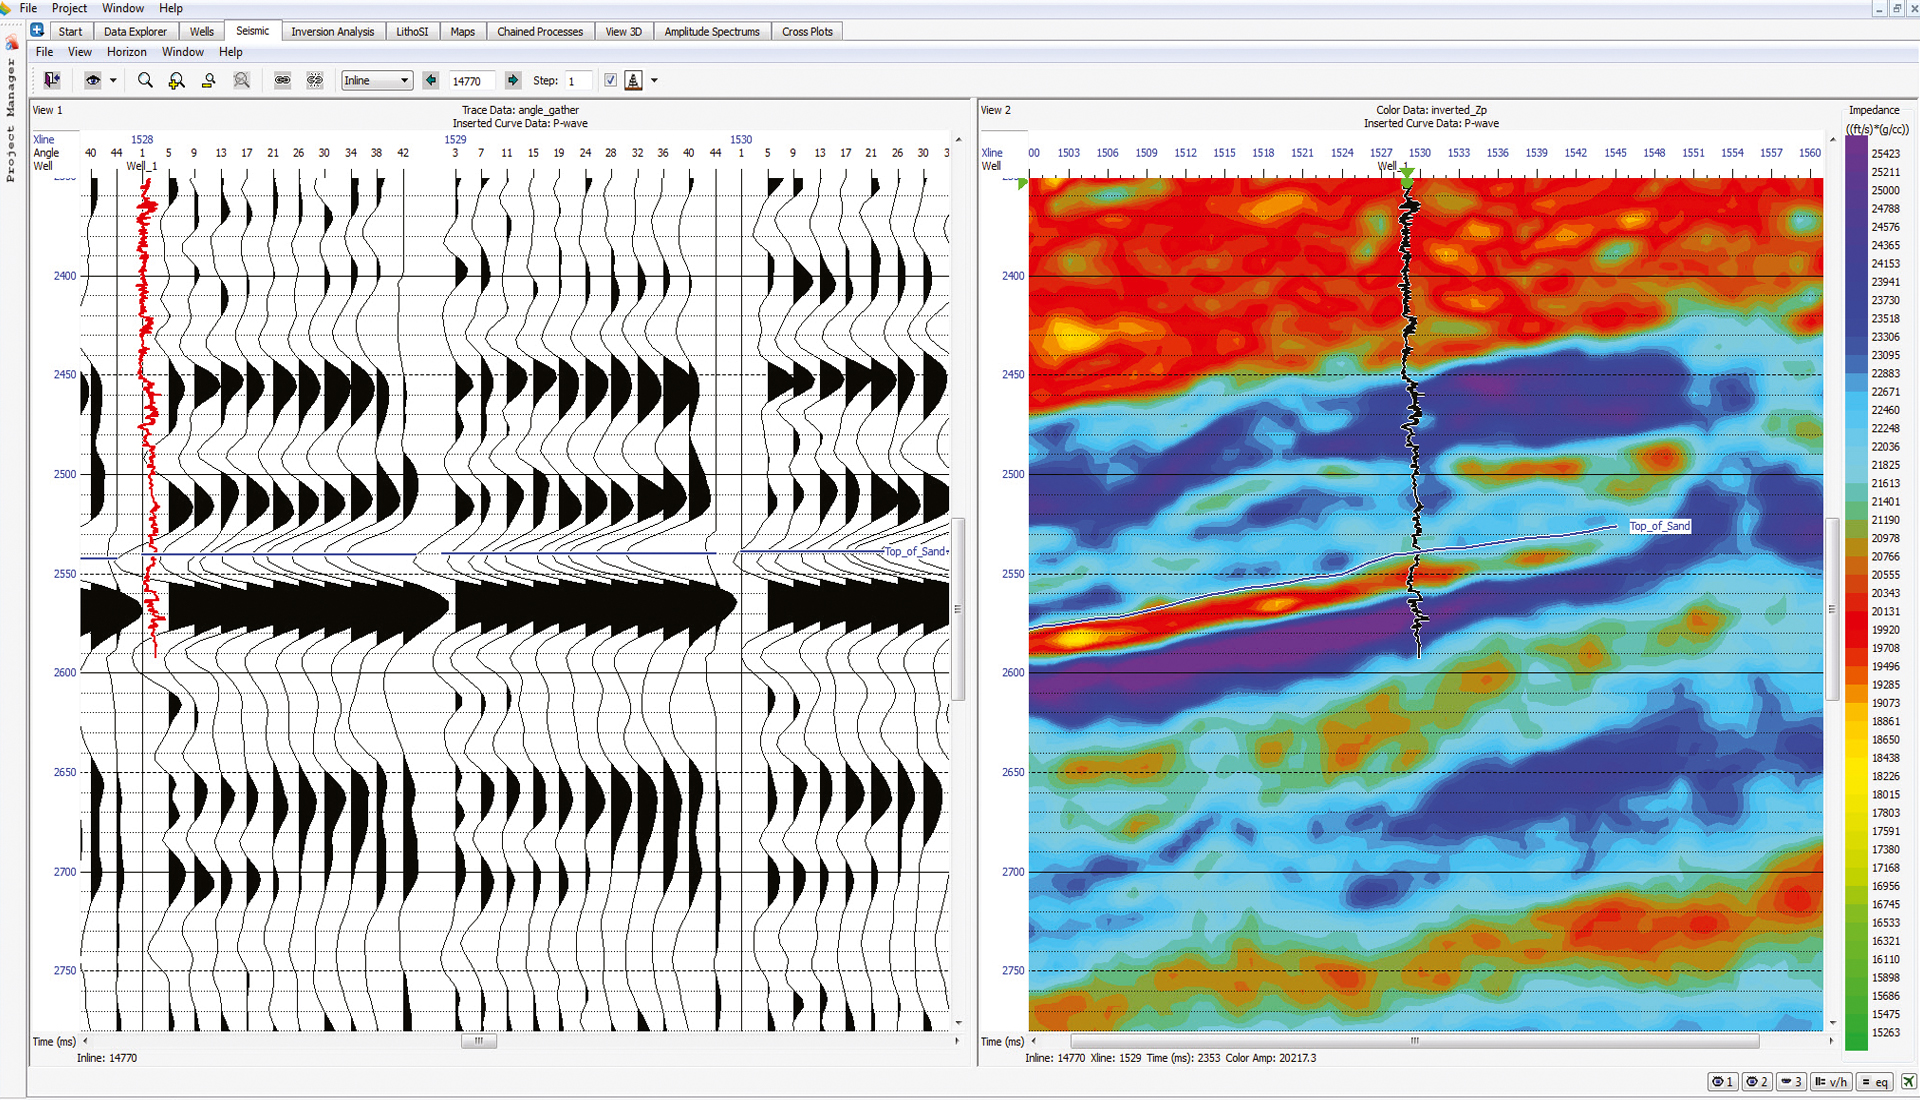1920x1100 pixels.
Task: Toggle View 1 visibility with eye button 1
Action: coord(1722,1082)
